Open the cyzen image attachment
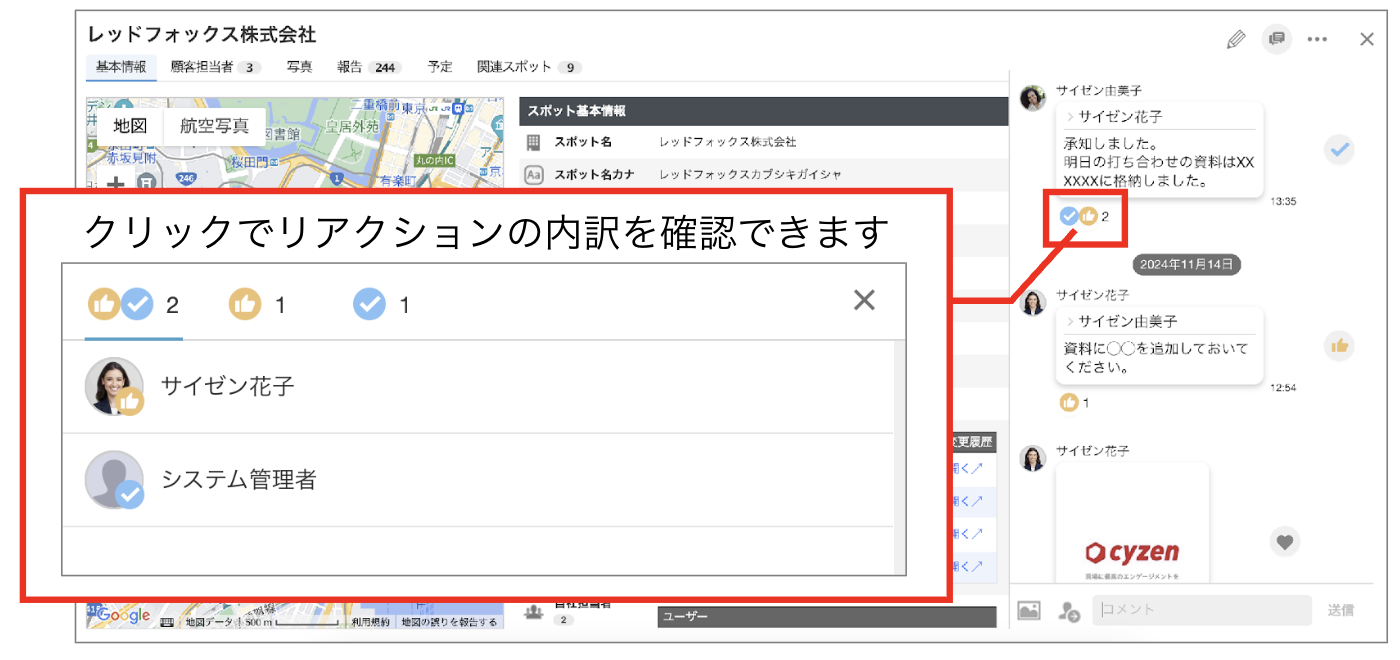Screen dimensions: 1400x660 1132,521
